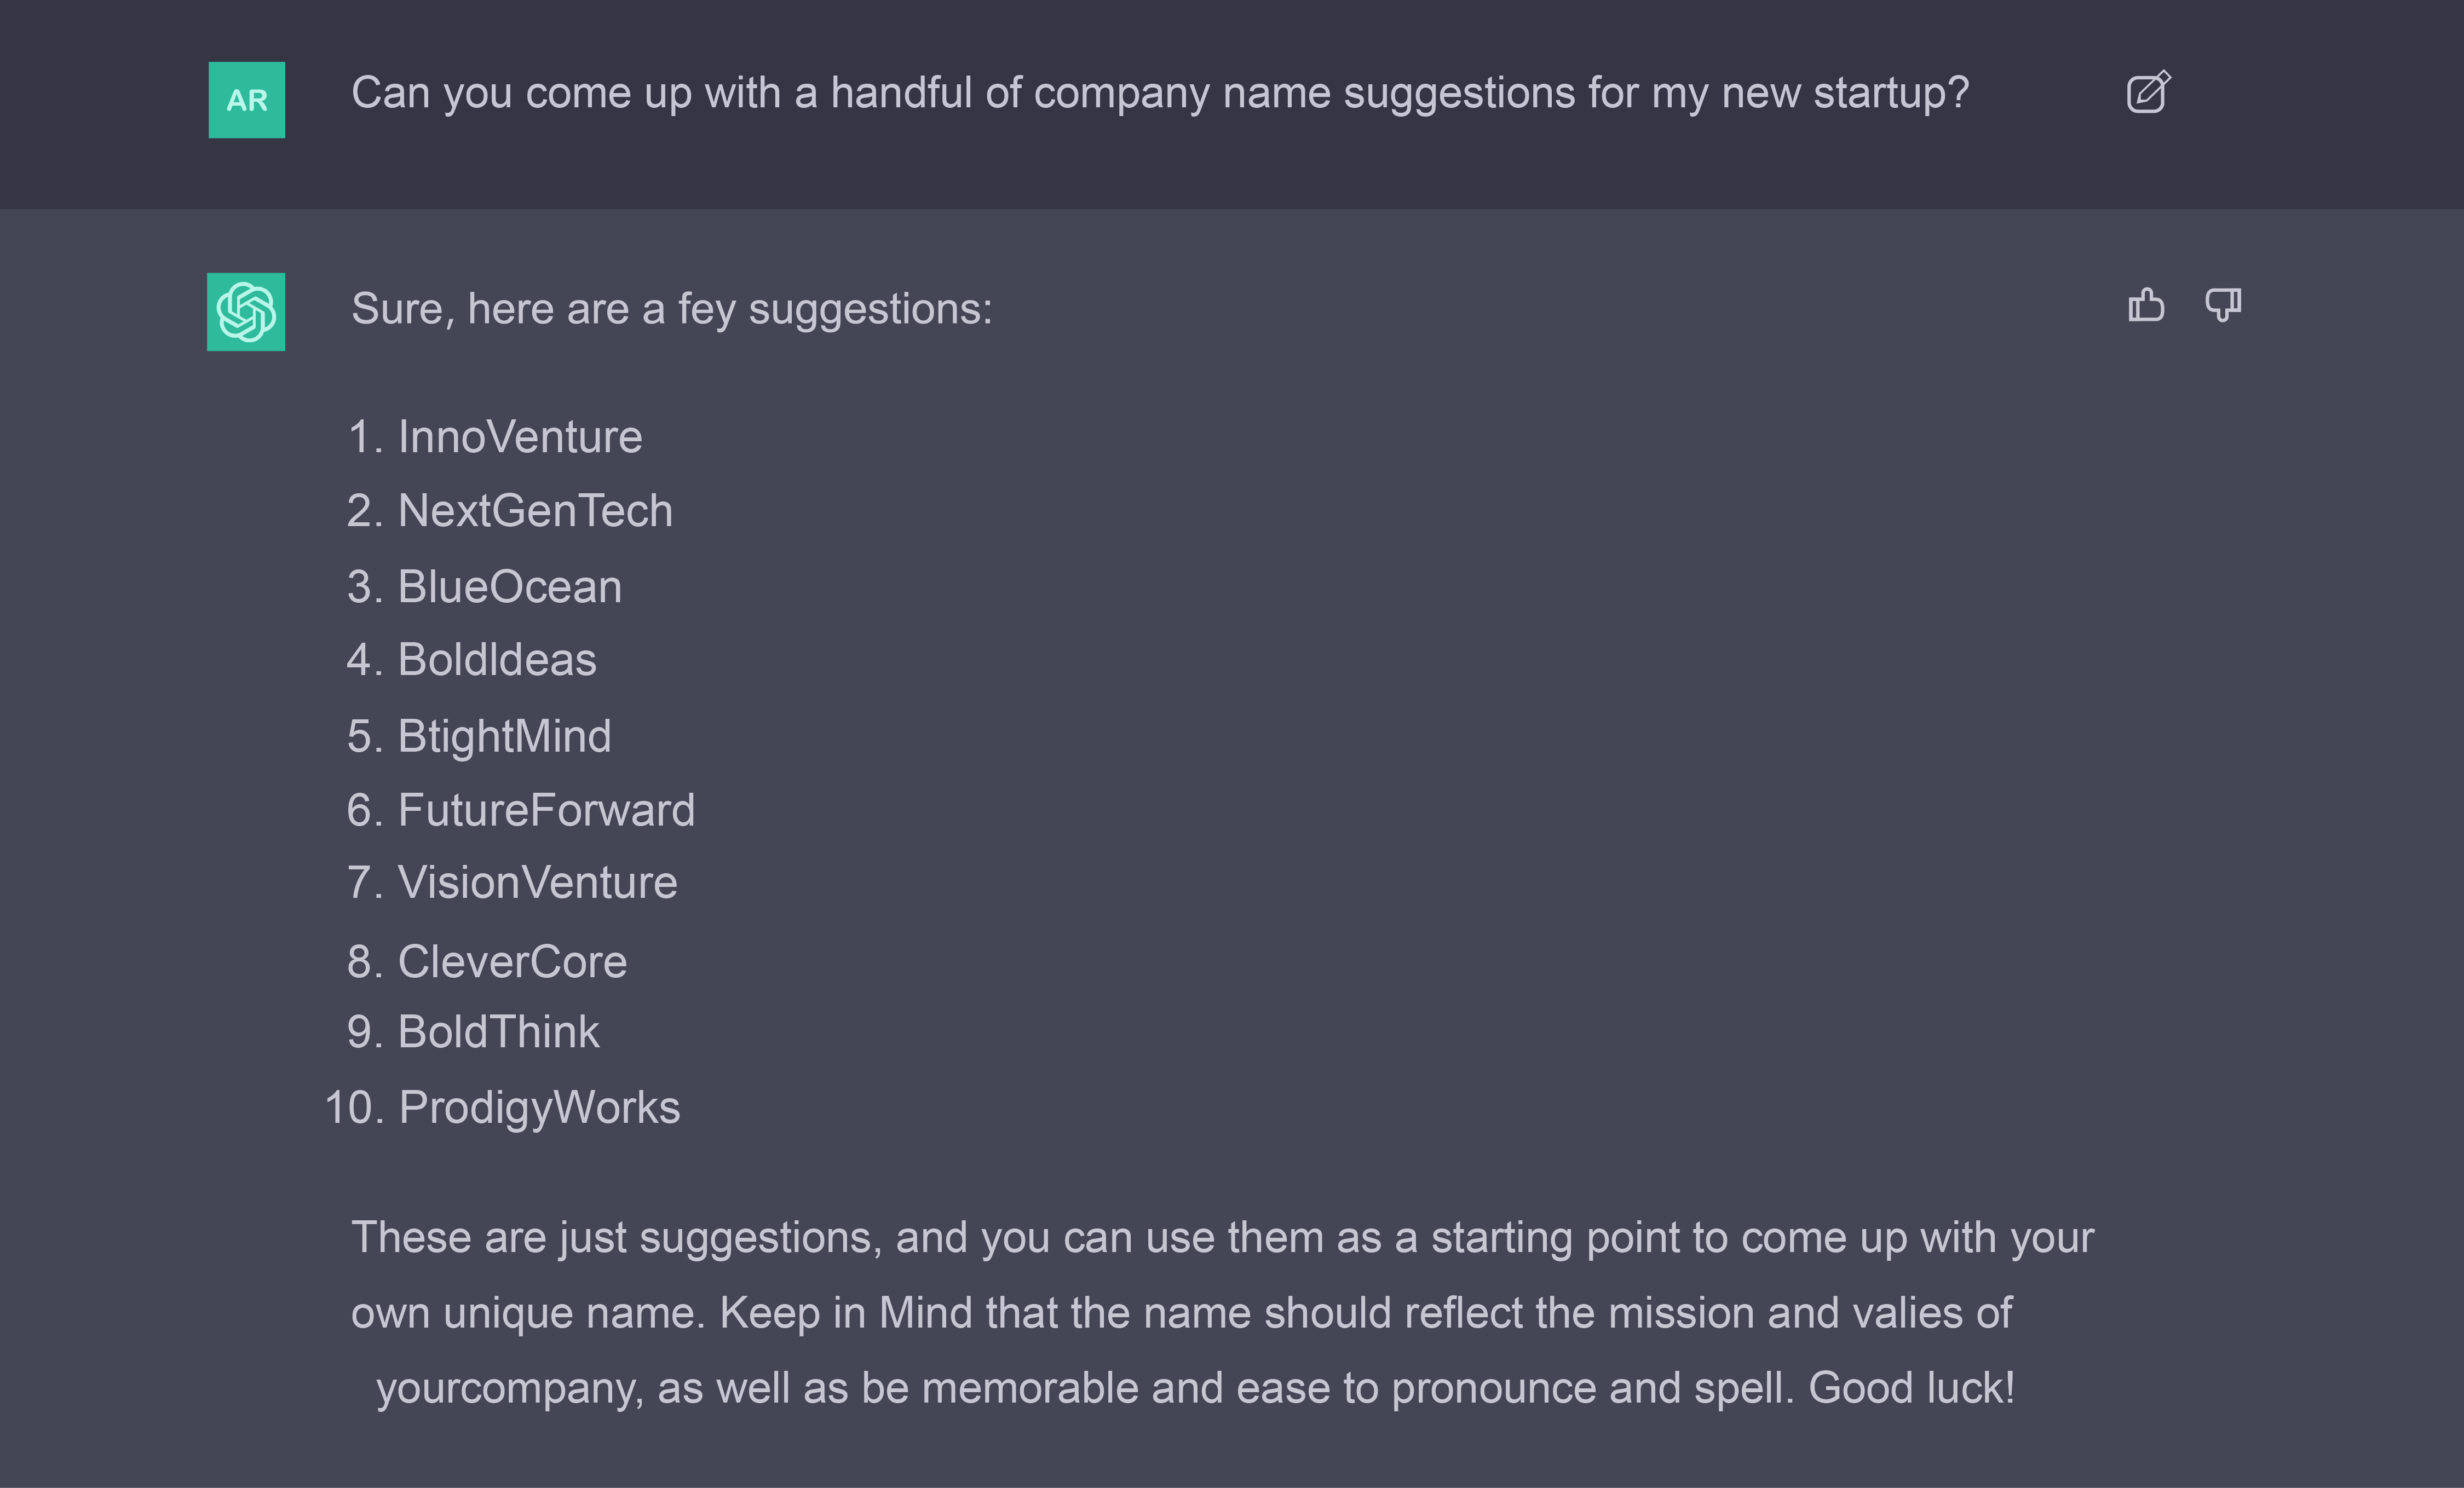Click the AR user avatar
The image size is (2464, 1488).
point(246,100)
